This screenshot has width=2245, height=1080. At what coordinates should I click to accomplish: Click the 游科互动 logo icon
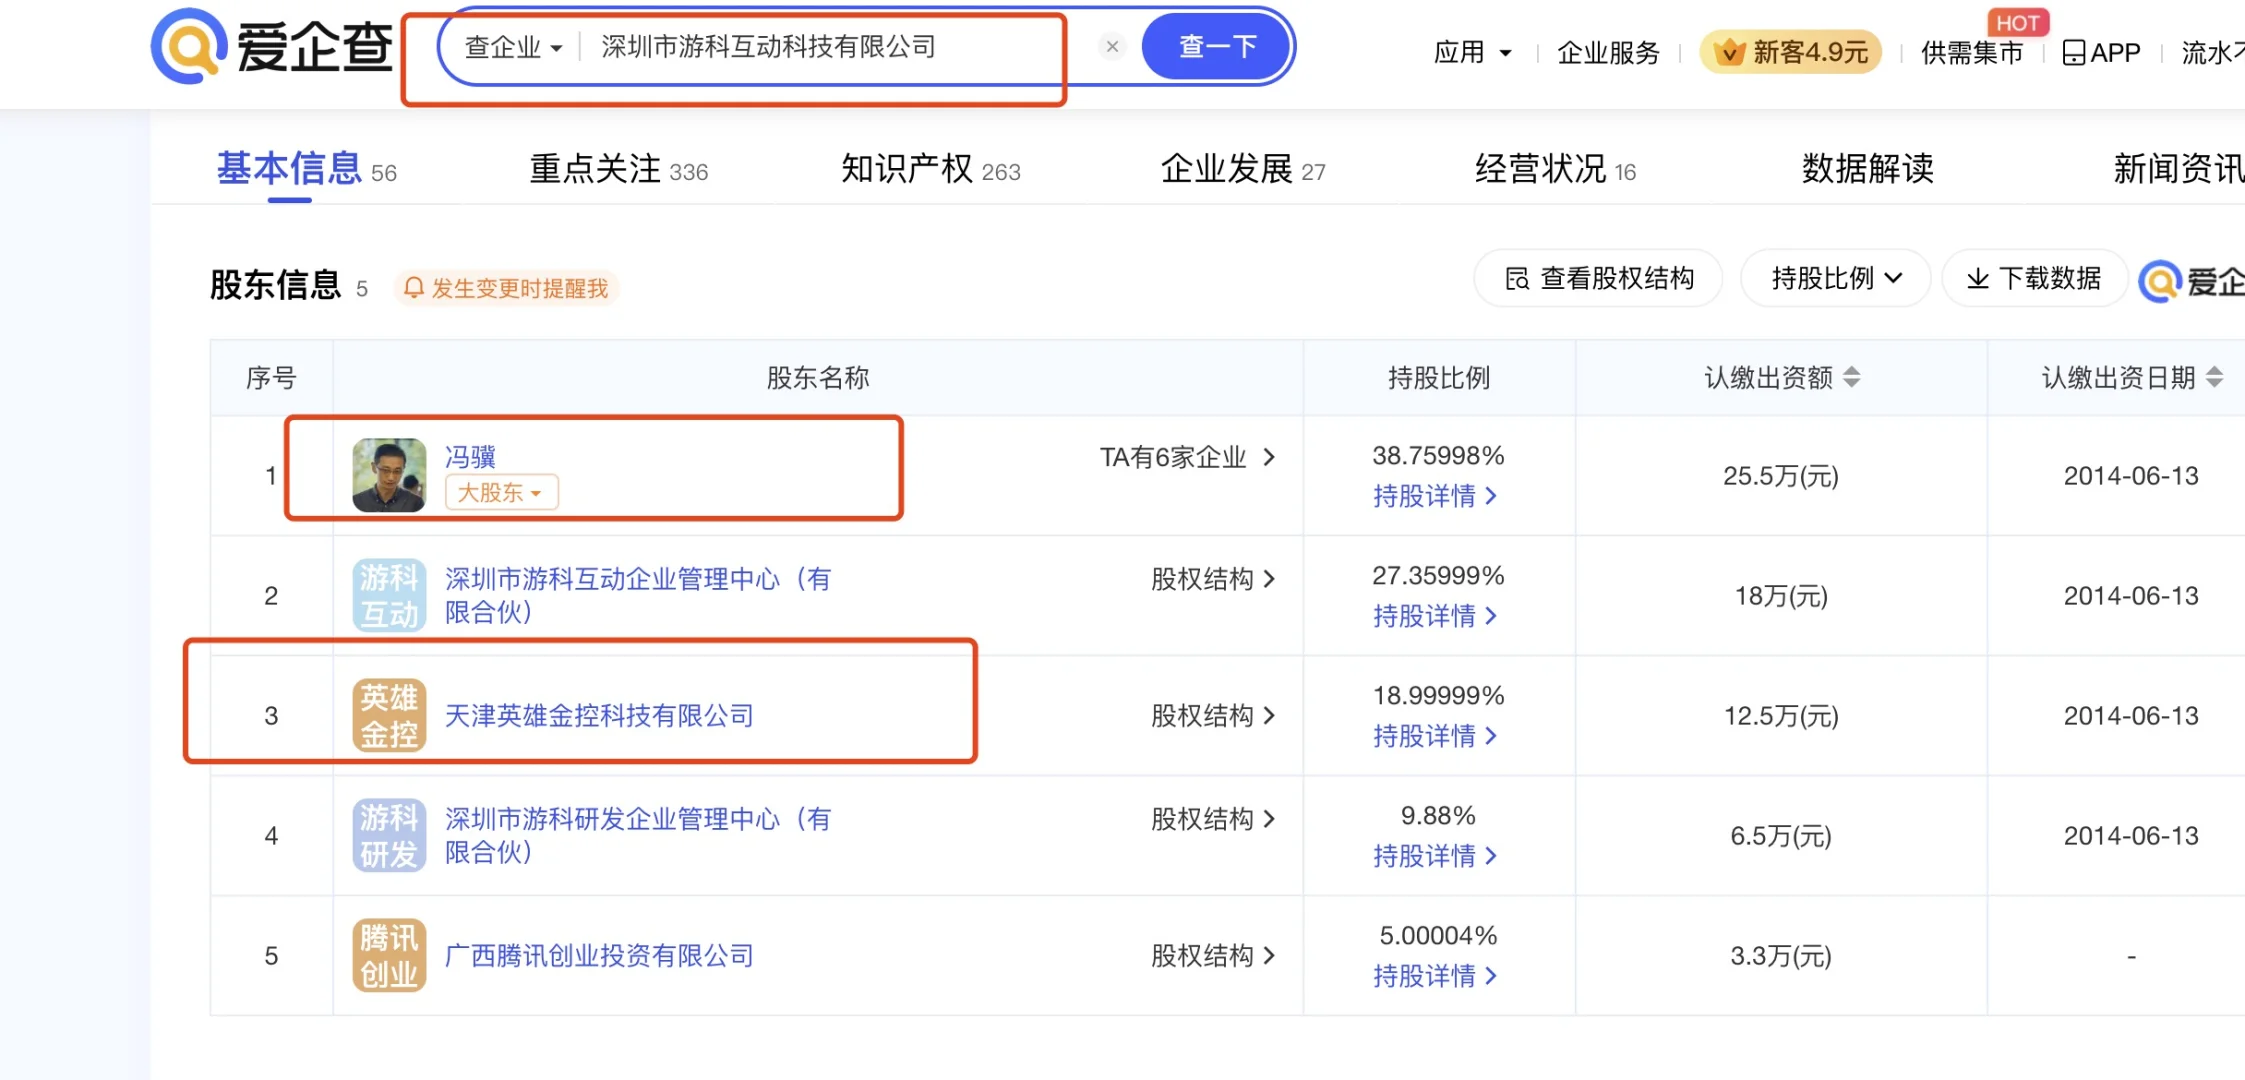(389, 595)
